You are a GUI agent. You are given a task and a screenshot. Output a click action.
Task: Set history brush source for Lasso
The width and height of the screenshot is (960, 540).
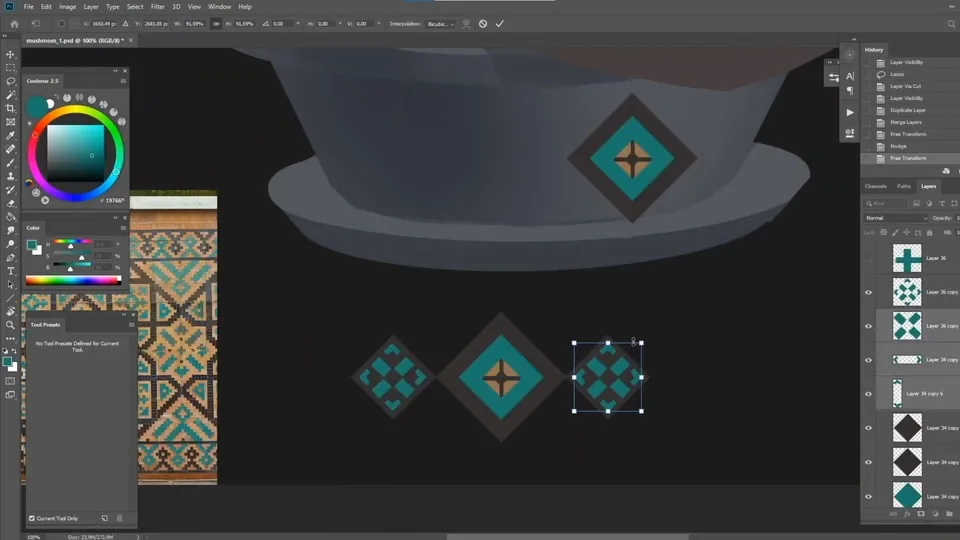click(866, 75)
